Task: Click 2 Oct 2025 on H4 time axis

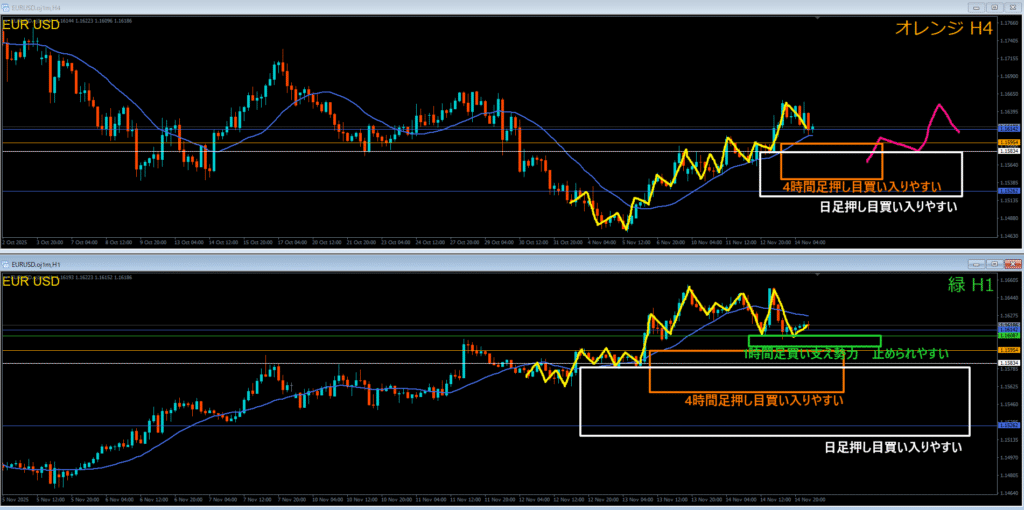Action: [12, 242]
